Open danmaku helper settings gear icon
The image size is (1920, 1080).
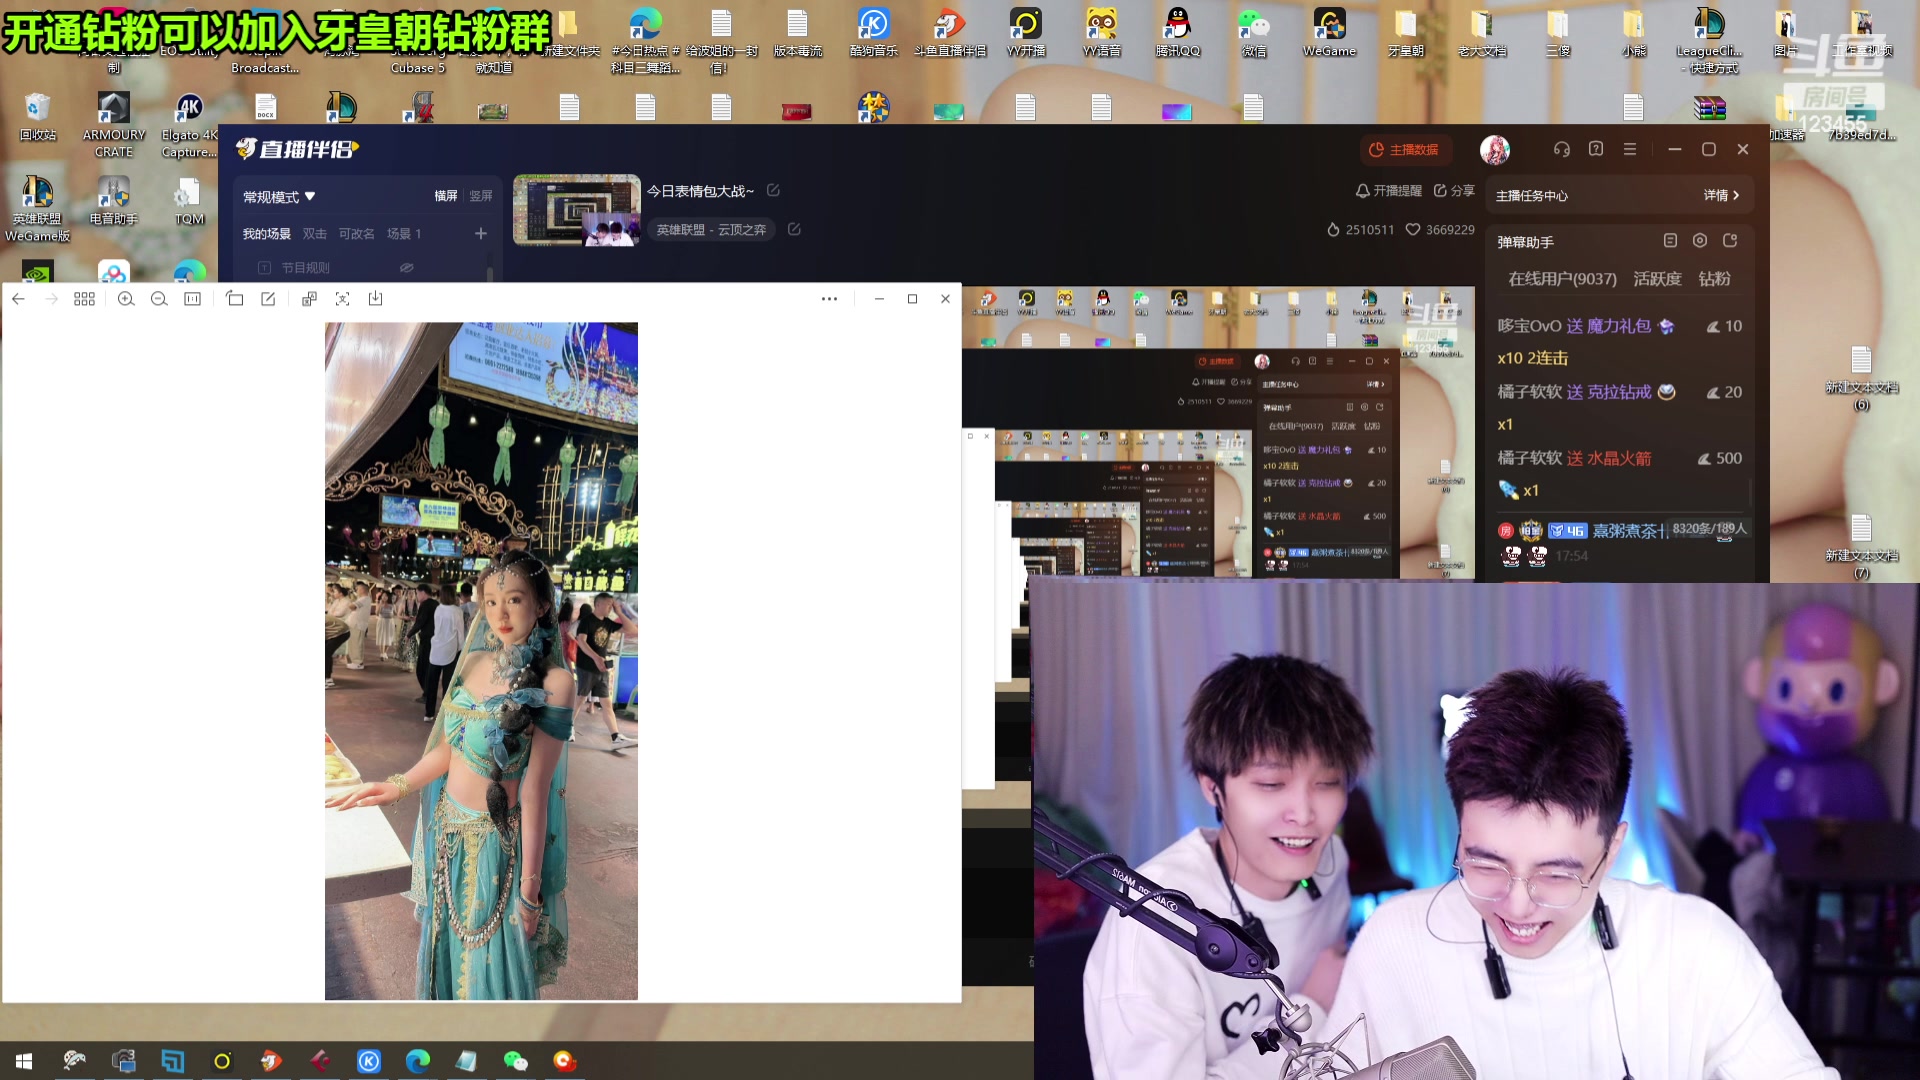pos(1700,241)
